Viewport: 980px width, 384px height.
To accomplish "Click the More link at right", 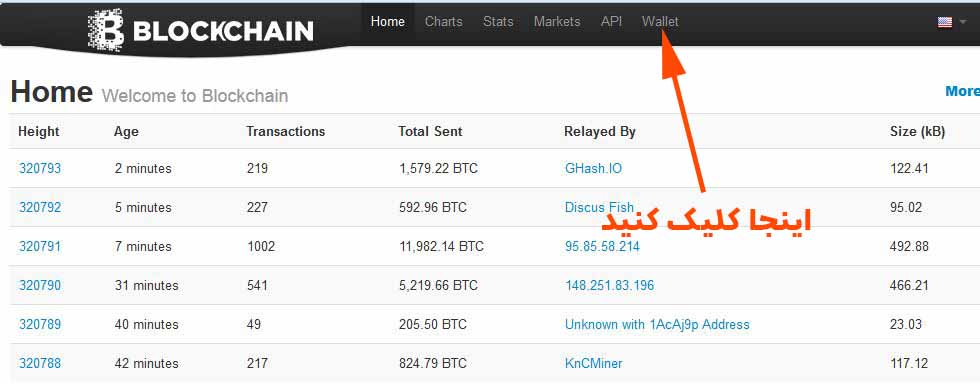I will point(962,91).
